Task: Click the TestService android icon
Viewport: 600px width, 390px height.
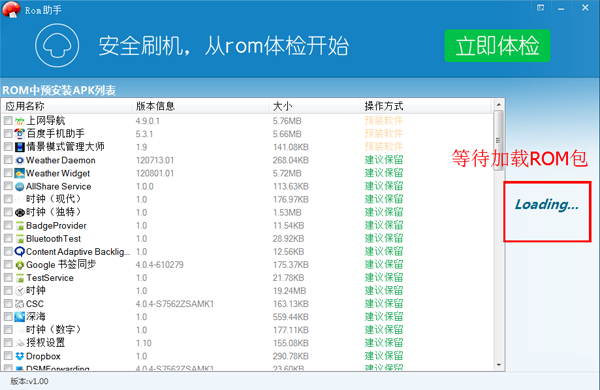Action: 20,278
